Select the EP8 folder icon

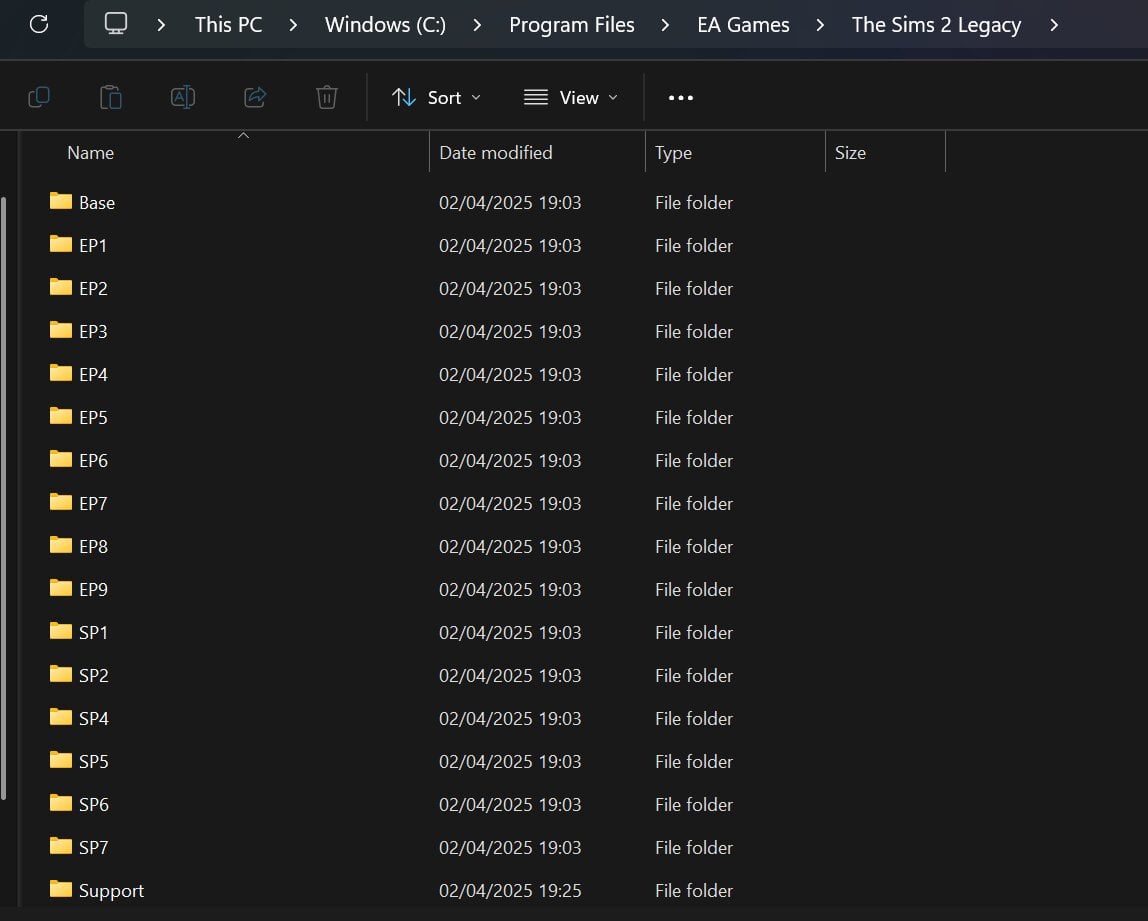(x=61, y=545)
